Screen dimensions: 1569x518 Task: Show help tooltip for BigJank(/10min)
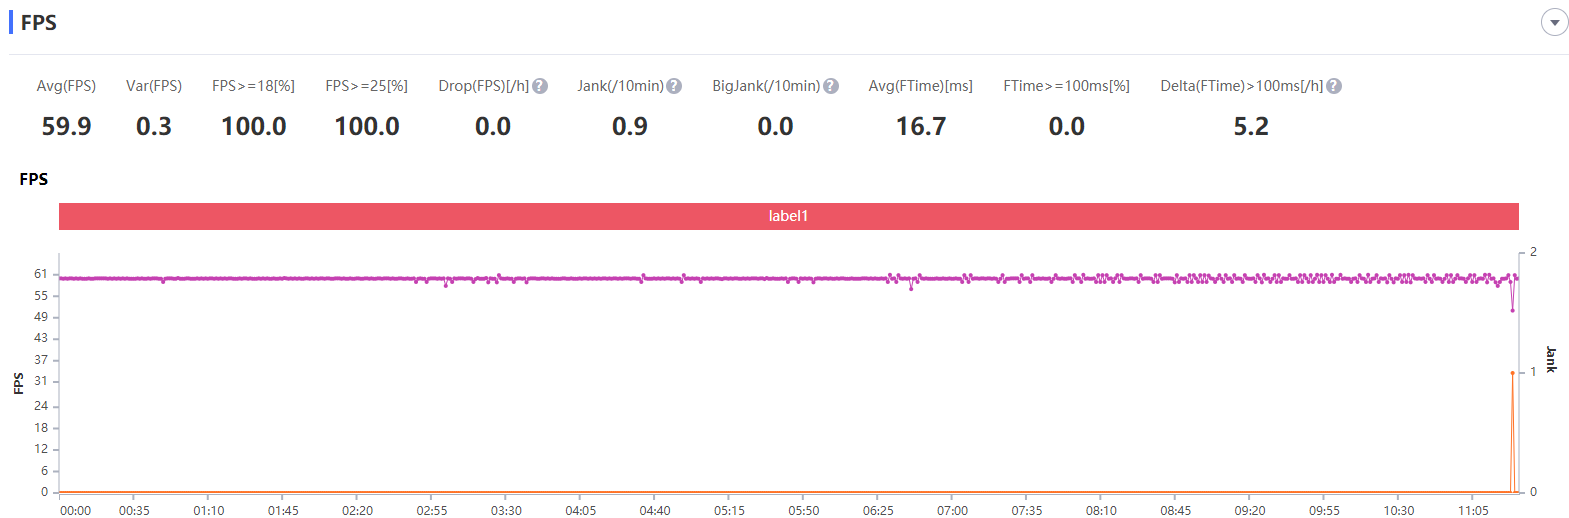(x=831, y=86)
